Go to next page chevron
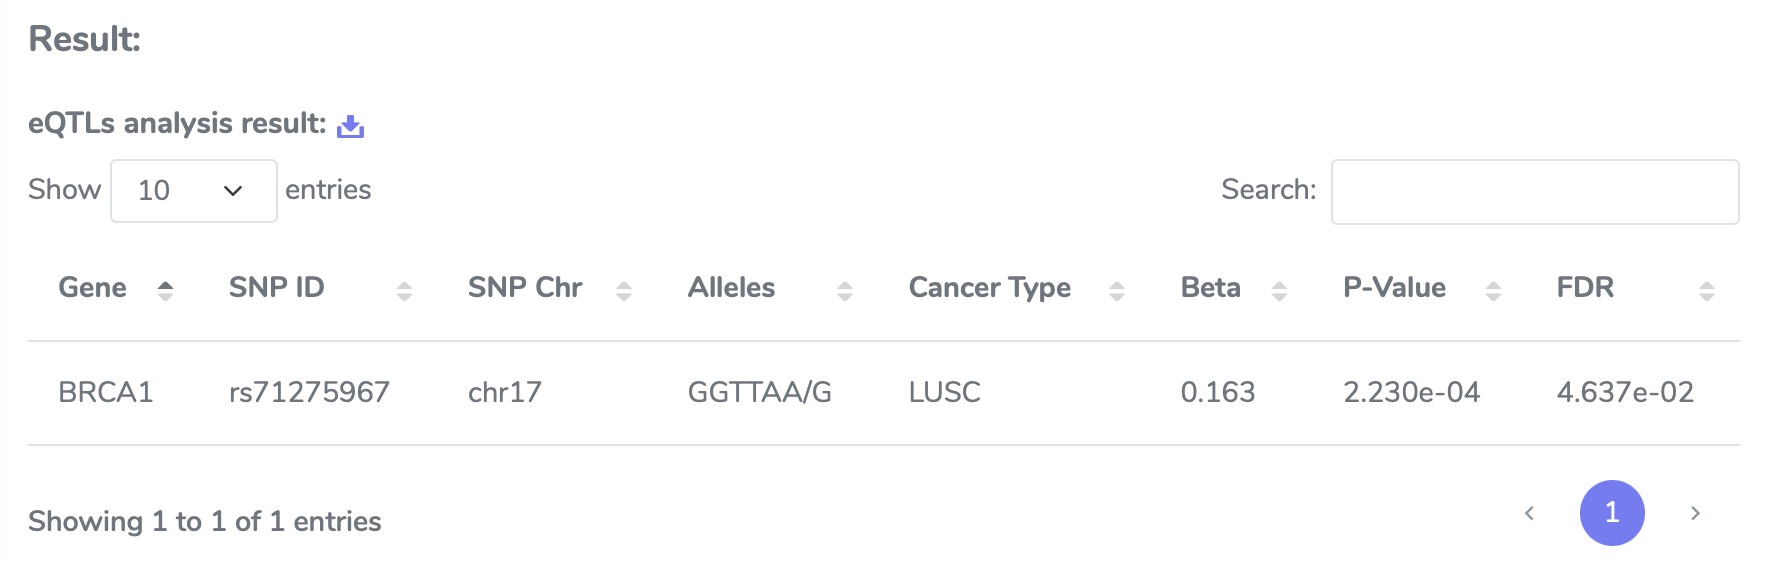1776x564 pixels. tap(1695, 513)
